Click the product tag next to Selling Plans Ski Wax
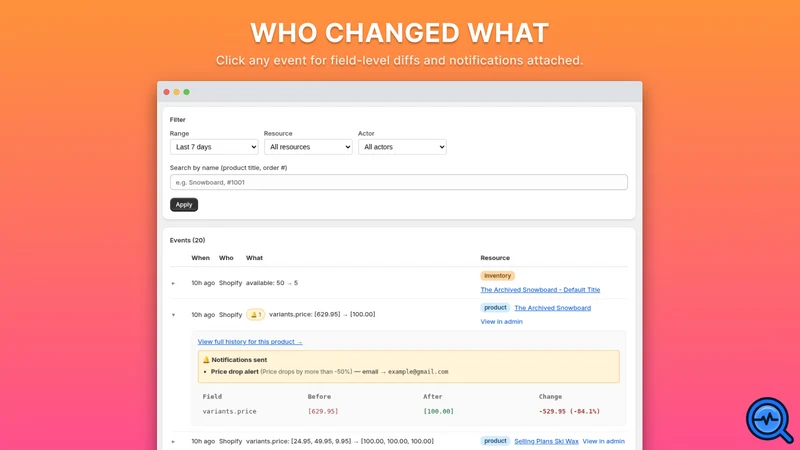Screen dimensions: 800x450 (495, 441)
